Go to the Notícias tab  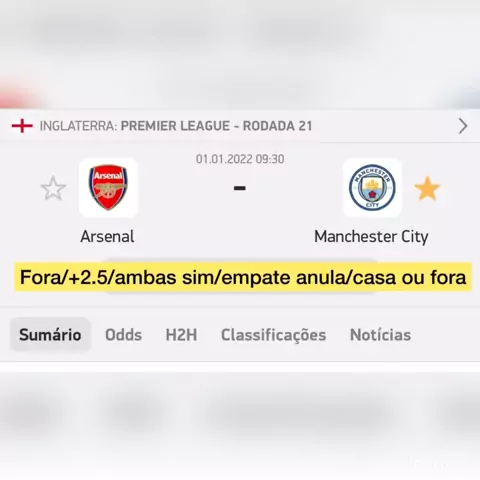click(380, 335)
